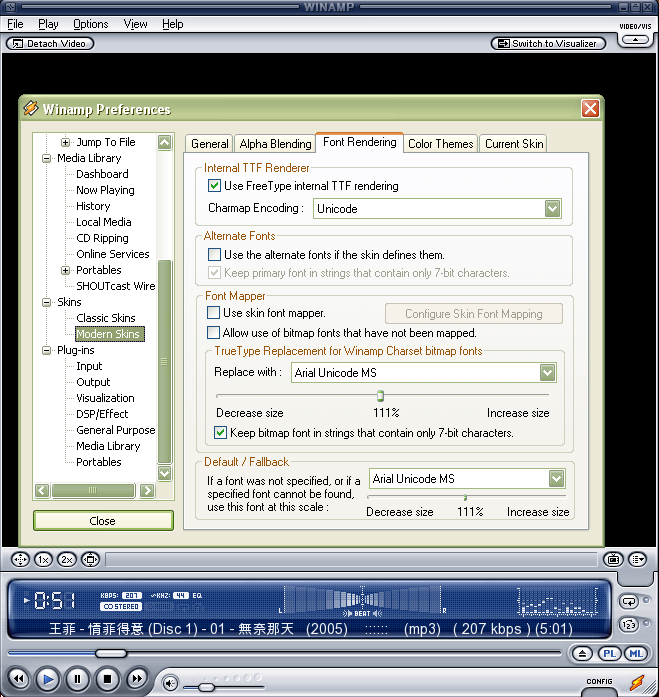Viewport: 659px width, 697px height.
Task: Open the Play menu
Action: (48, 24)
